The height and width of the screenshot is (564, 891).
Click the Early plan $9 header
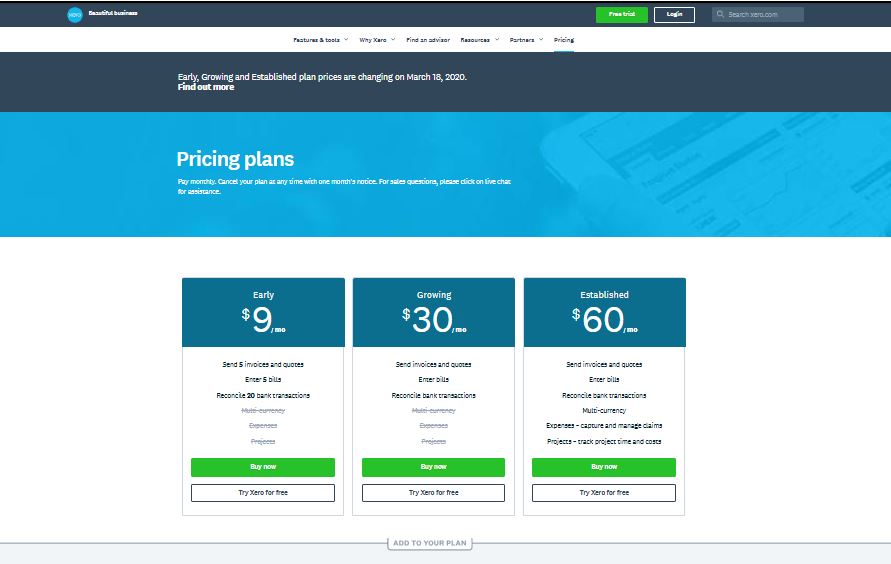coord(263,312)
